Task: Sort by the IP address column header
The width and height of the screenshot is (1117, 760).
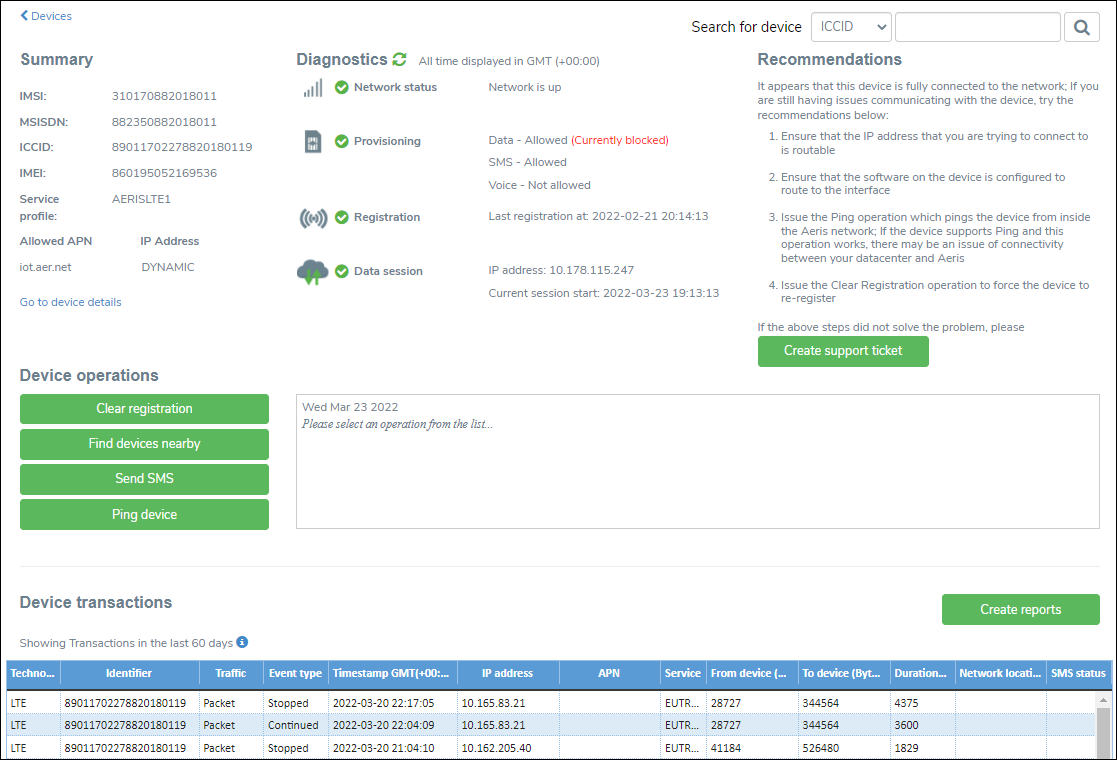Action: (x=507, y=673)
